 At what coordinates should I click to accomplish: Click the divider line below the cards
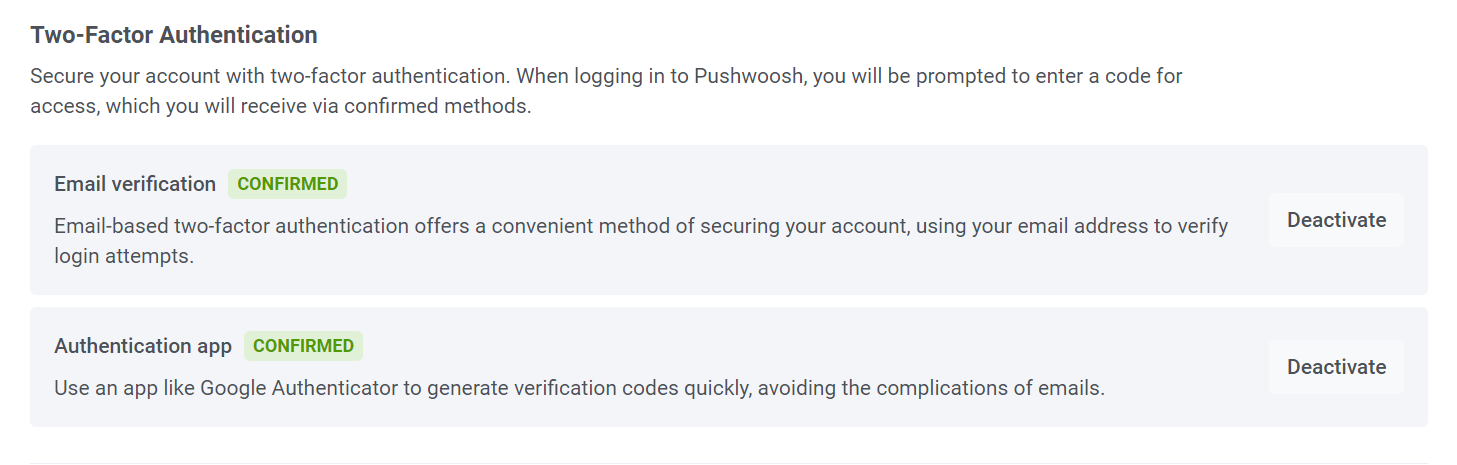pos(728,463)
